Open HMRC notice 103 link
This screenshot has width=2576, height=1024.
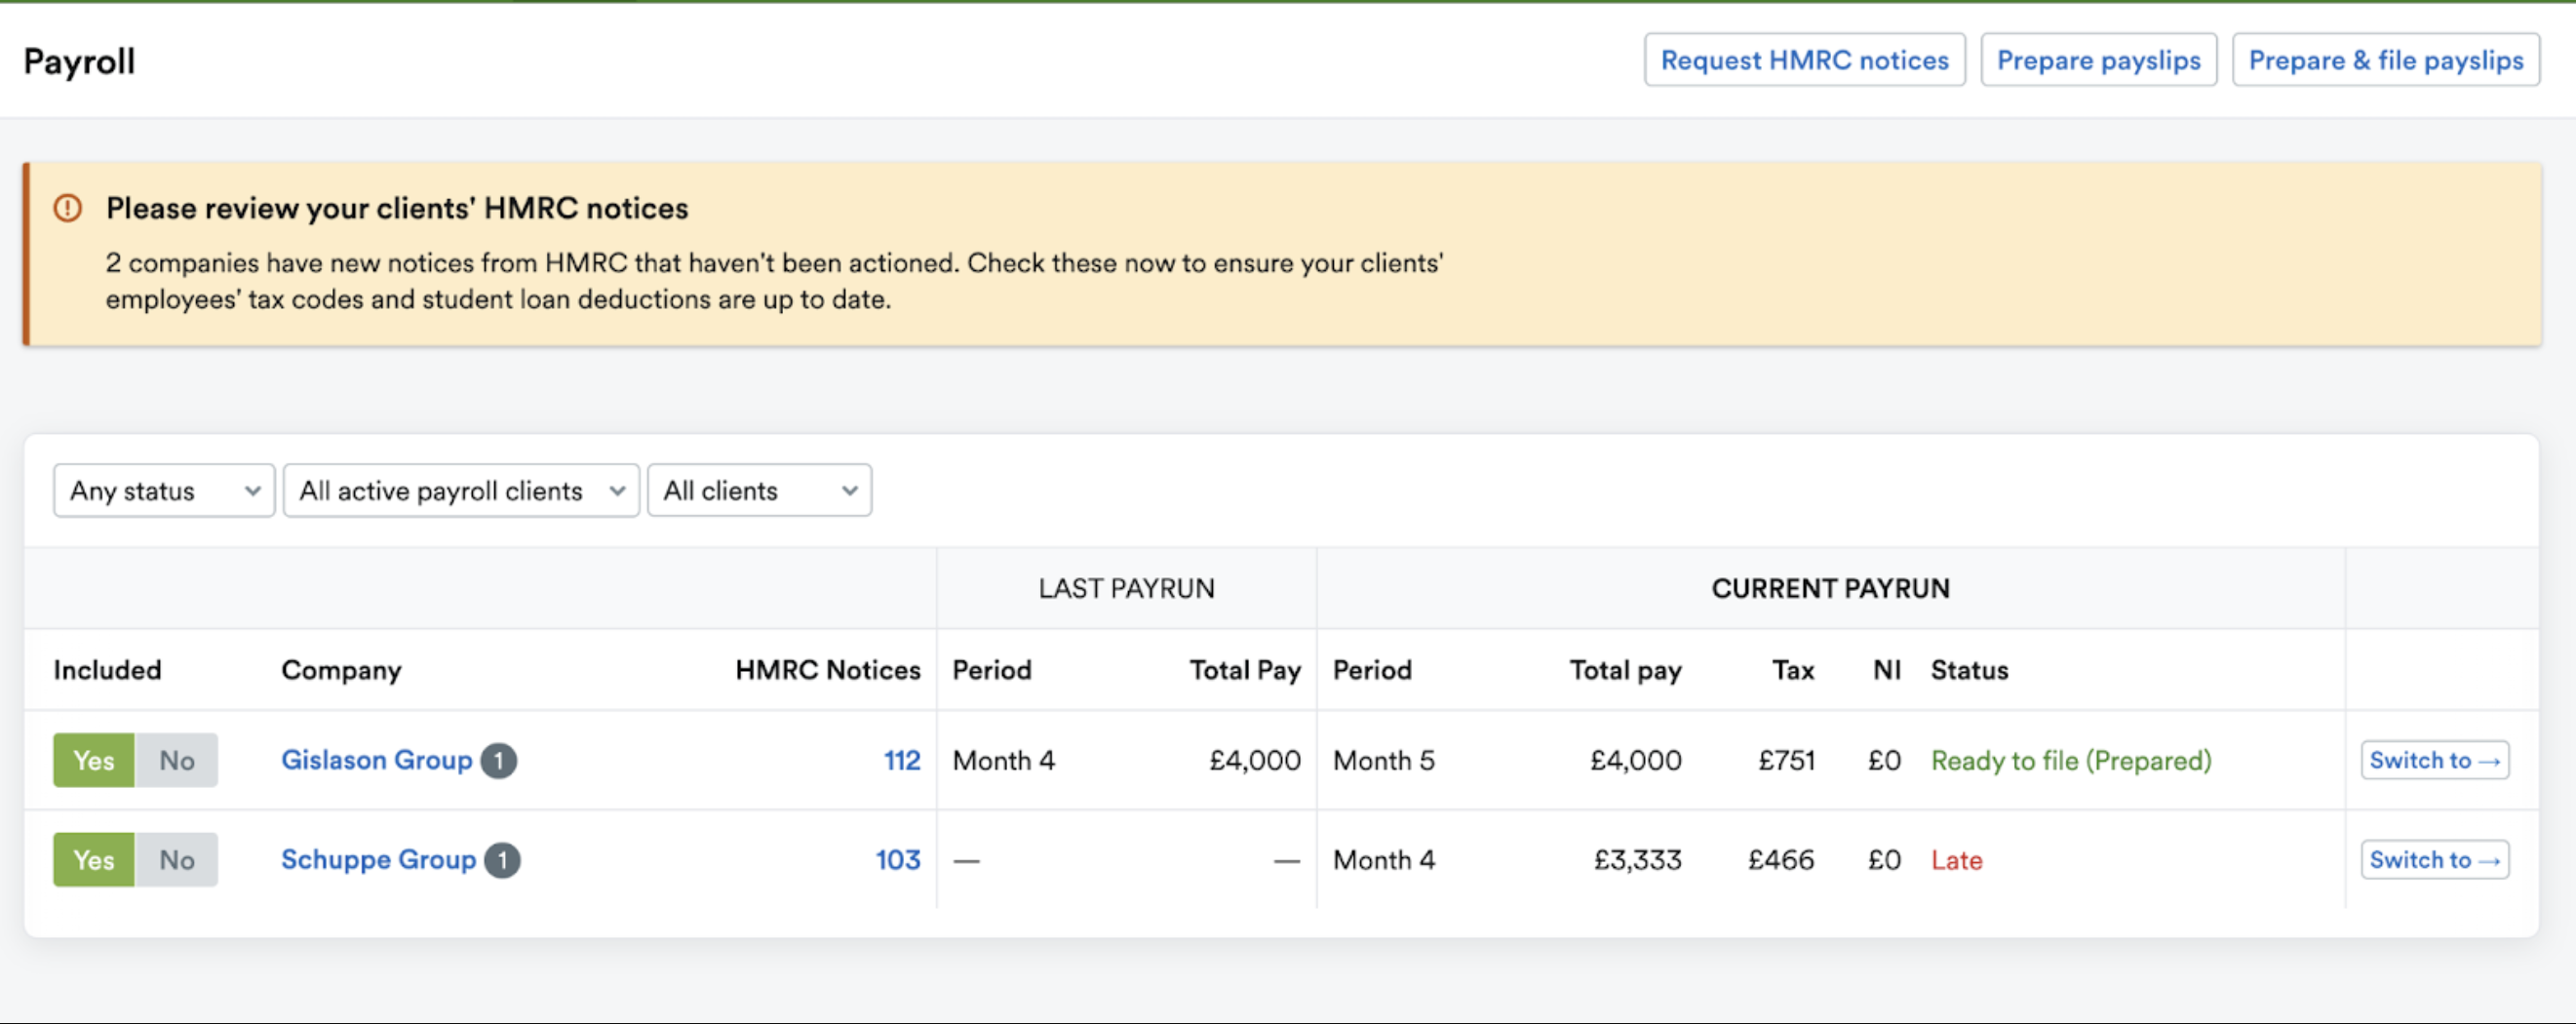(898, 860)
